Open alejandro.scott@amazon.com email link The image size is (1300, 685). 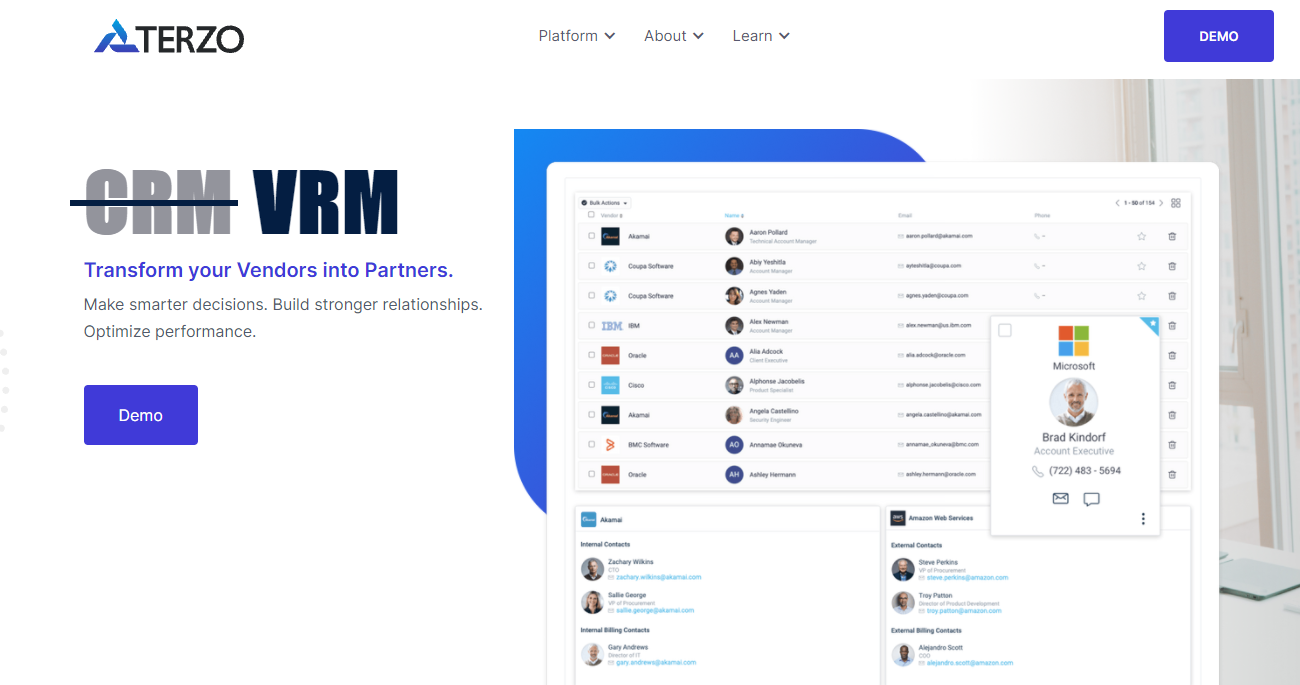click(x=969, y=662)
